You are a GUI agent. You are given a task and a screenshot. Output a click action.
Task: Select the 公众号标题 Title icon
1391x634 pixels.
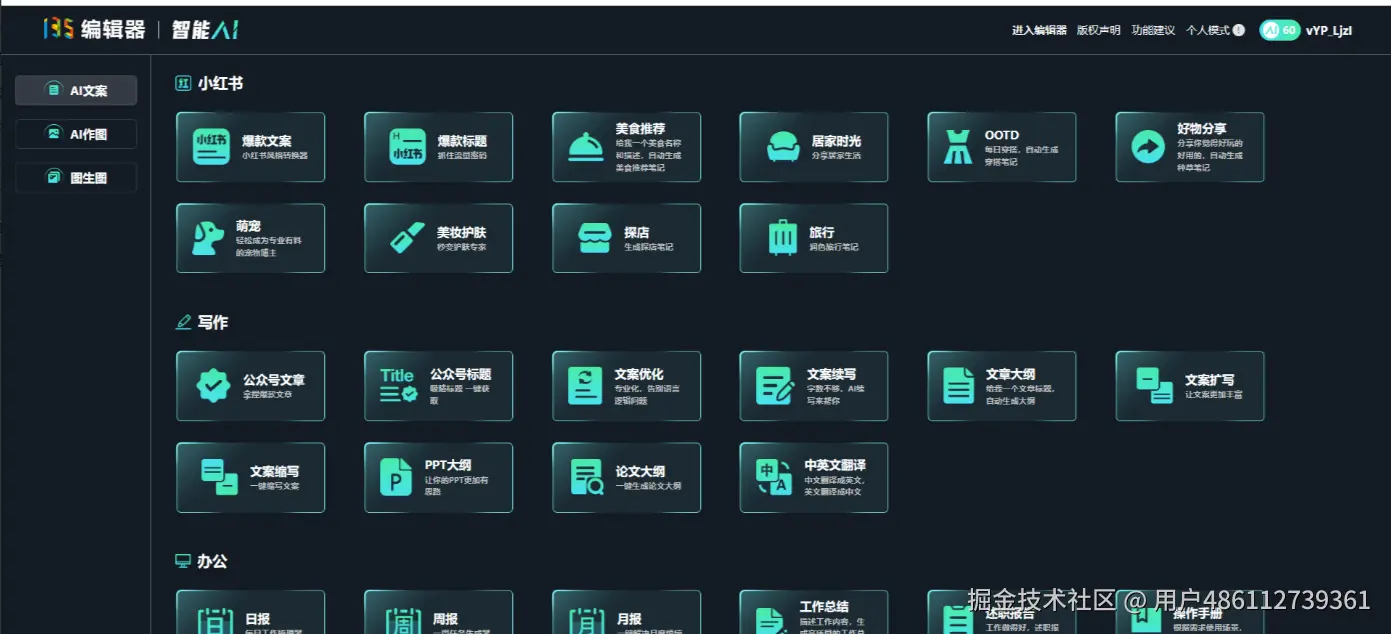(398, 386)
